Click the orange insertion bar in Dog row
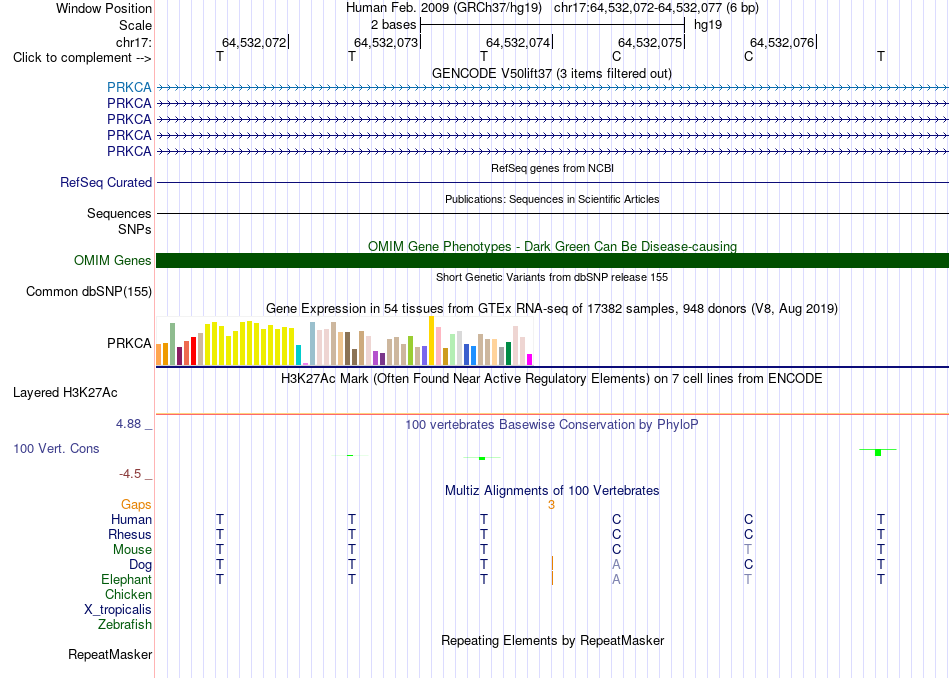The image size is (950, 678). click(x=553, y=564)
